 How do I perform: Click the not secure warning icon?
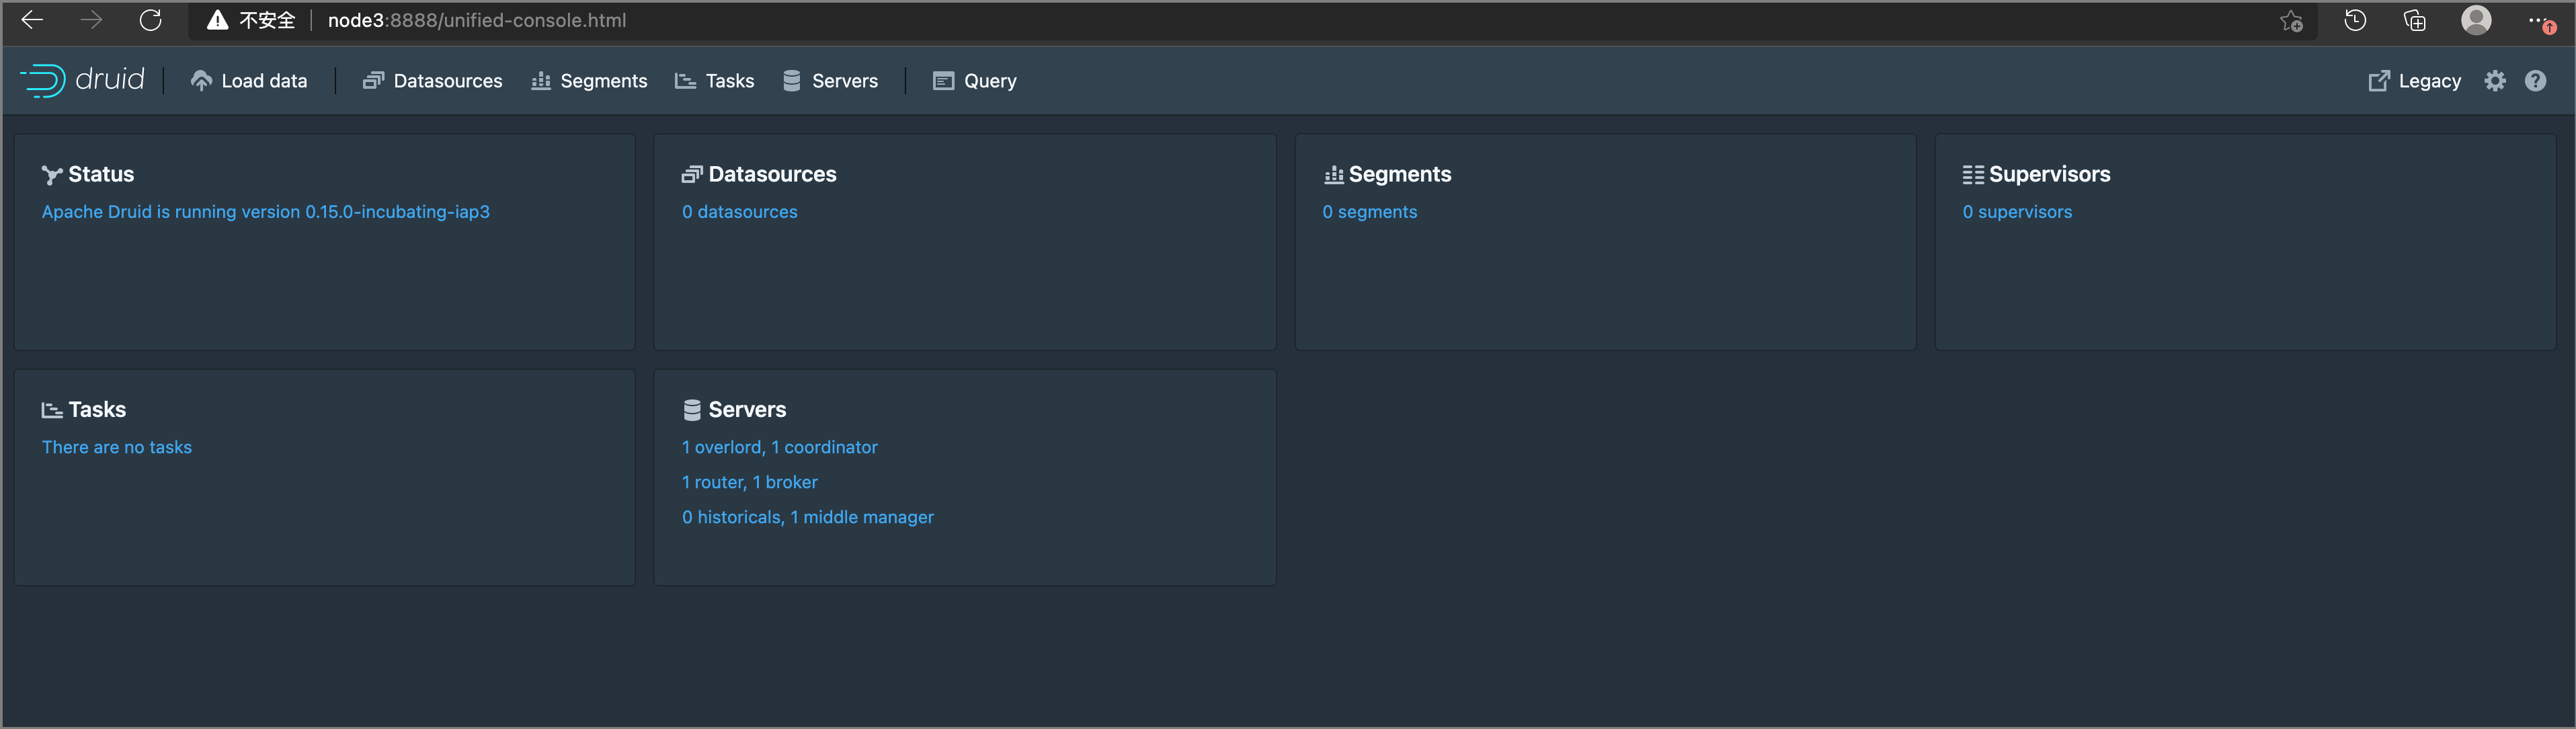(217, 20)
